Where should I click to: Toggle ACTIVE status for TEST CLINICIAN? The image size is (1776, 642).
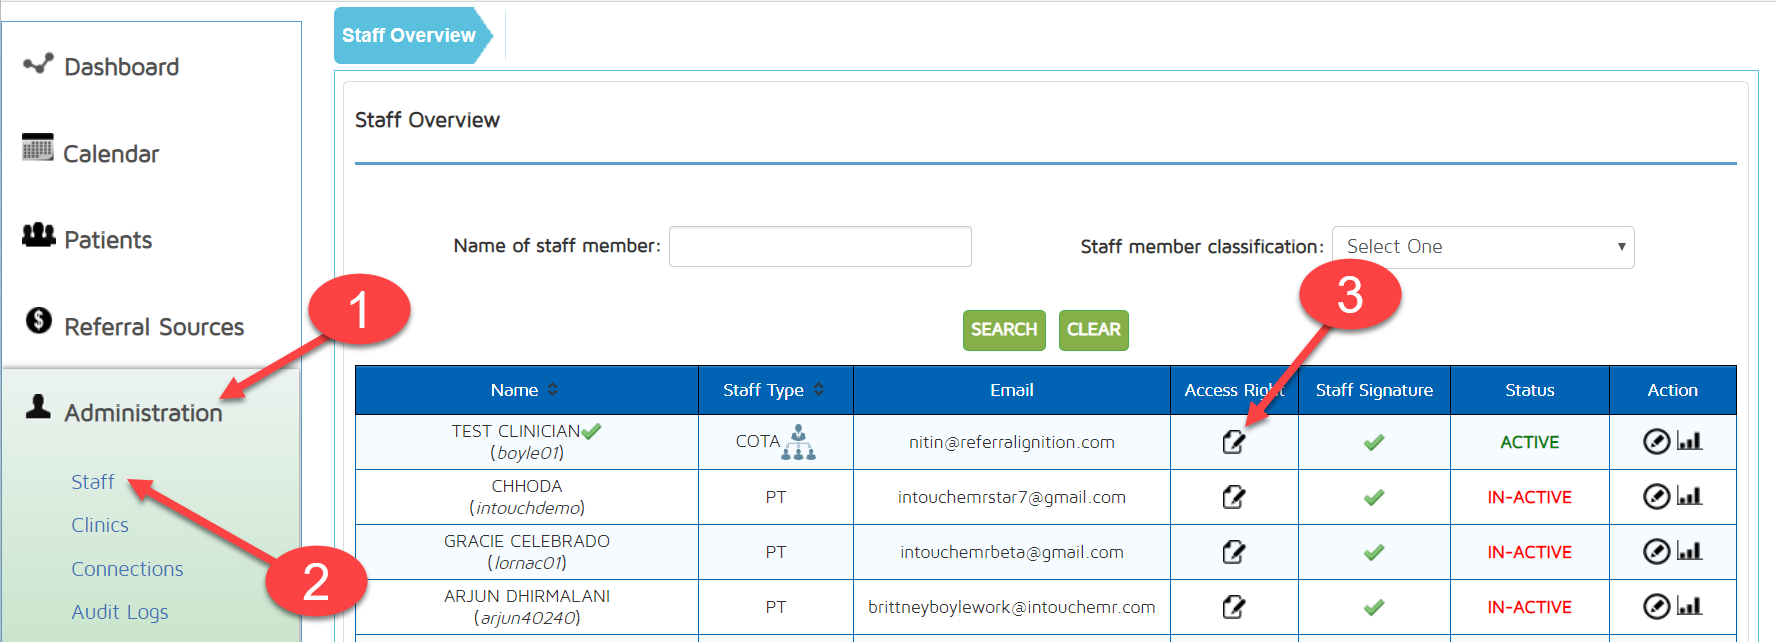point(1529,442)
